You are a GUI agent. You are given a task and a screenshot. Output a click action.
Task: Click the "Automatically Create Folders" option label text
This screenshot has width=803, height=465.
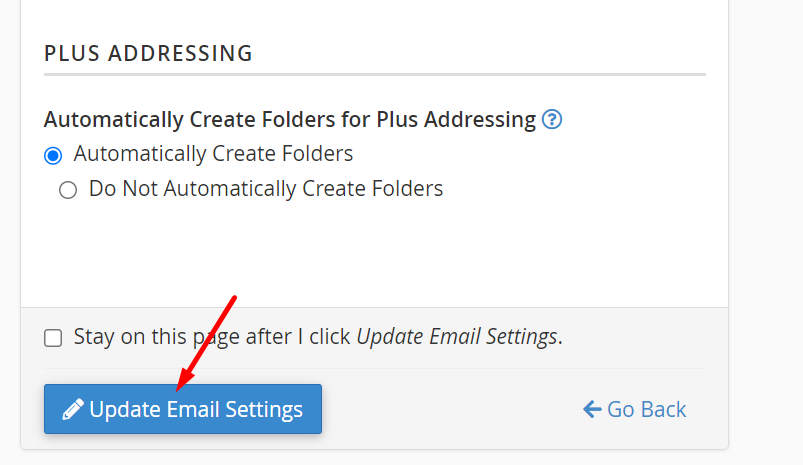(213, 154)
